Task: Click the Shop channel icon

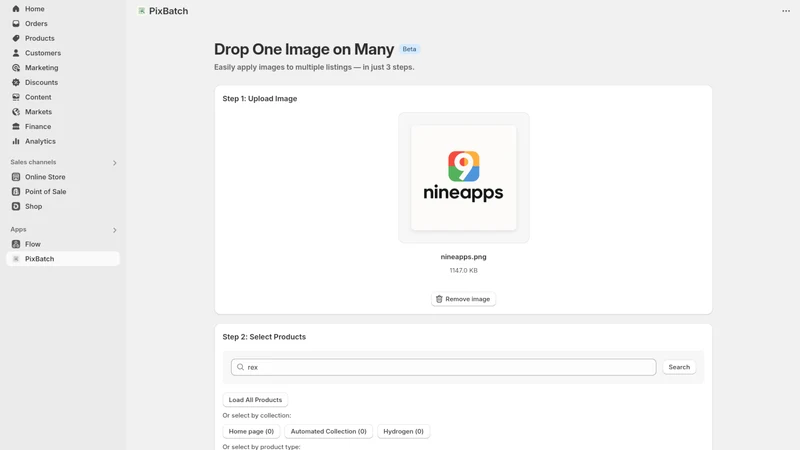Action: [x=16, y=207]
